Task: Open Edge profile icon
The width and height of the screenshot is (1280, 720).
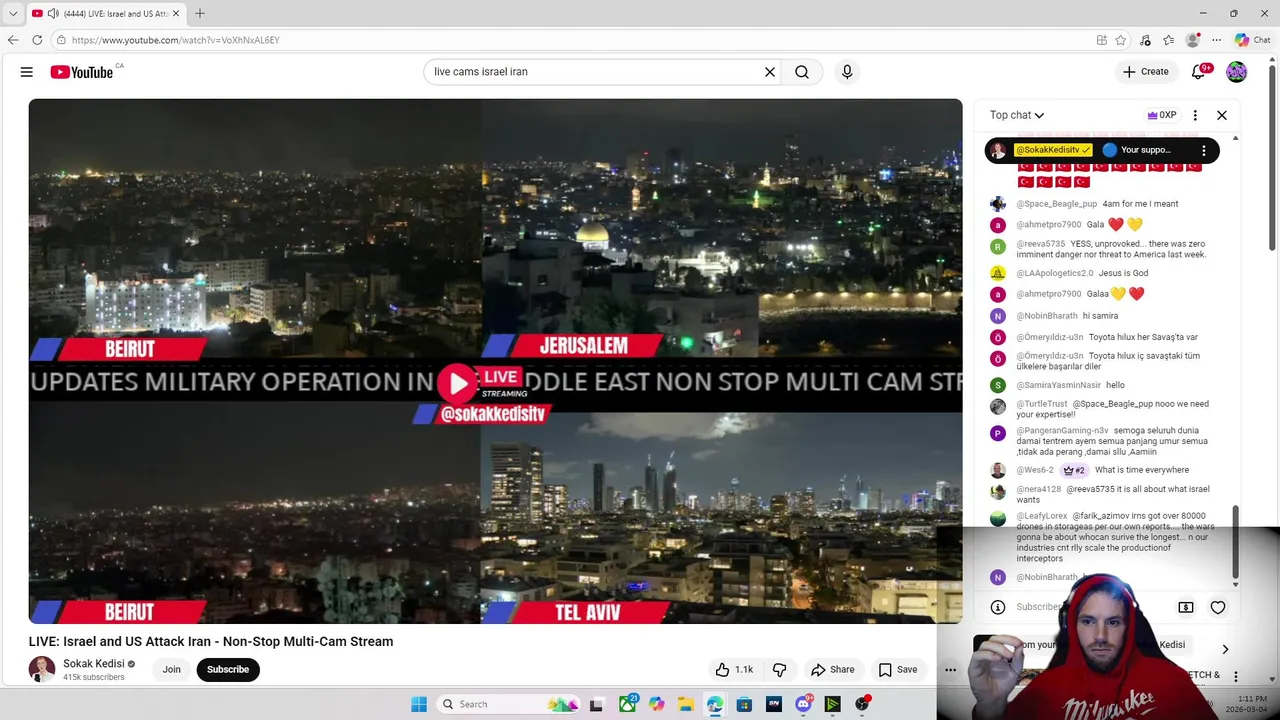Action: tap(1192, 40)
